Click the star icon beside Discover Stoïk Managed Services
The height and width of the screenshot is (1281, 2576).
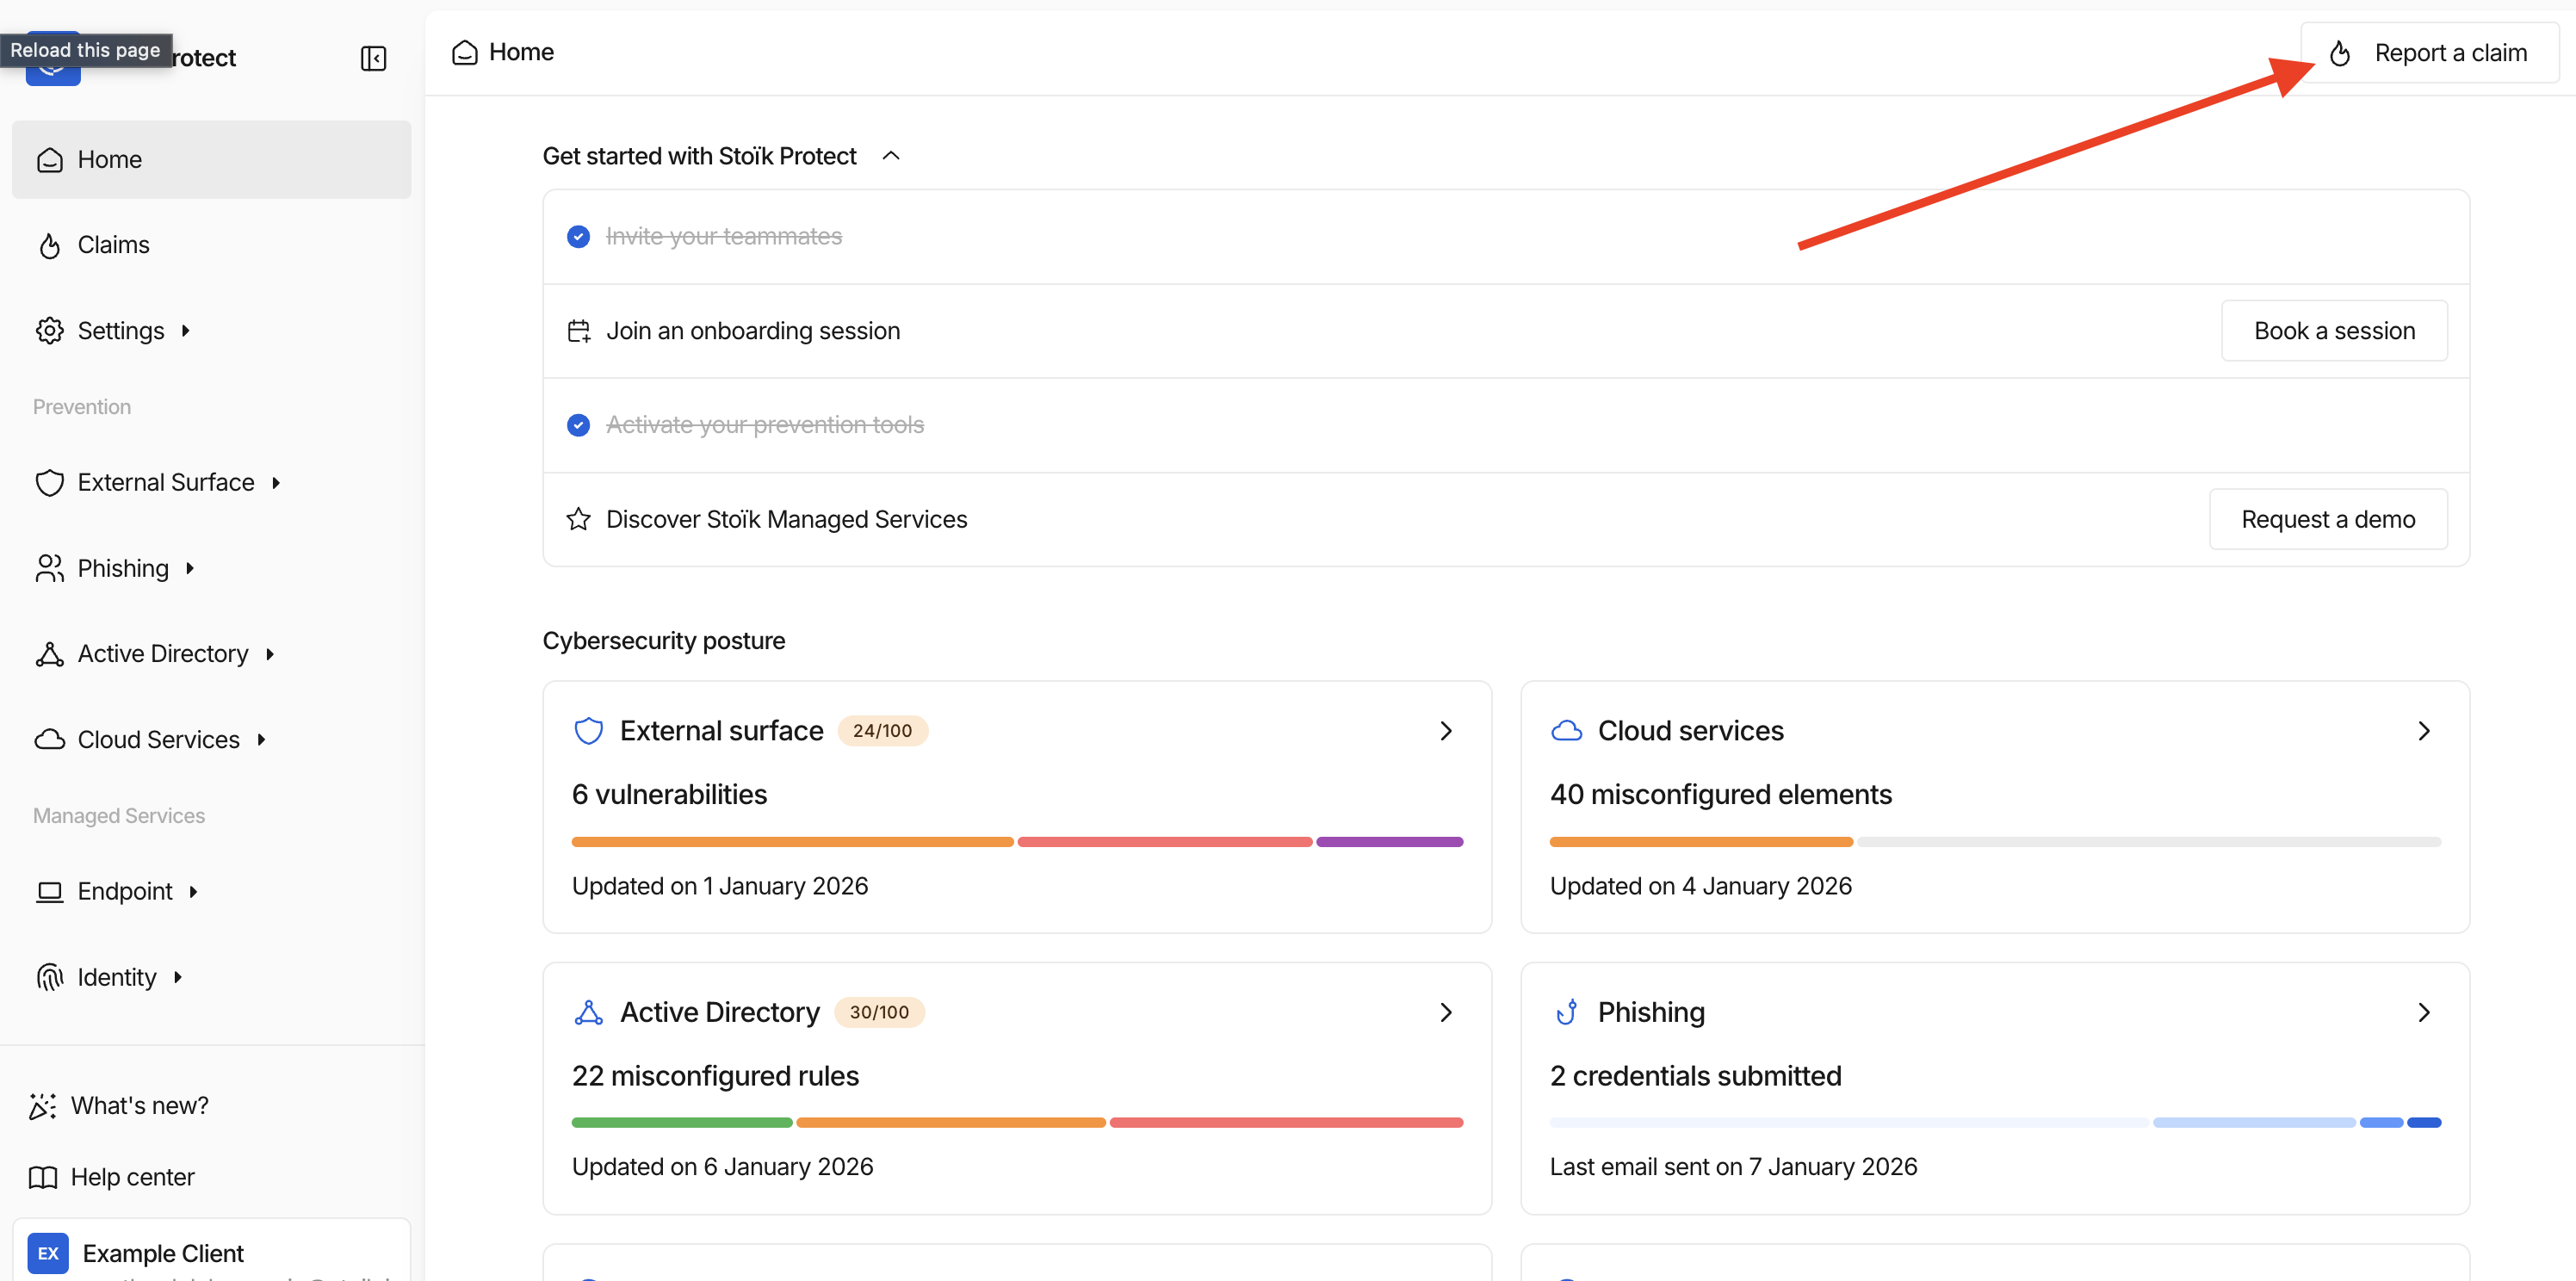coord(578,519)
